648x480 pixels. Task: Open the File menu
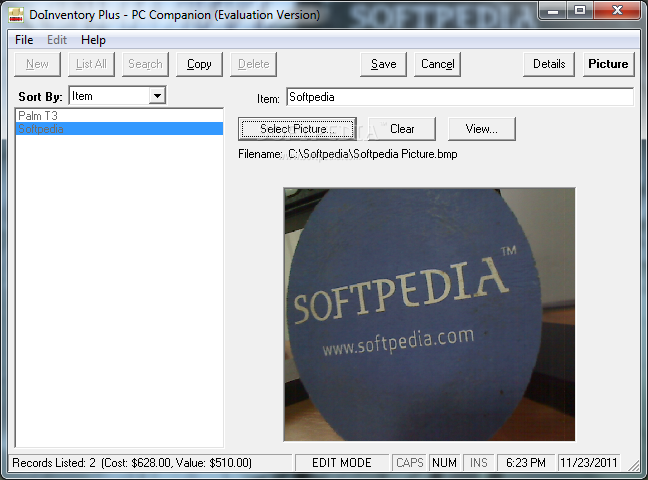click(x=24, y=40)
